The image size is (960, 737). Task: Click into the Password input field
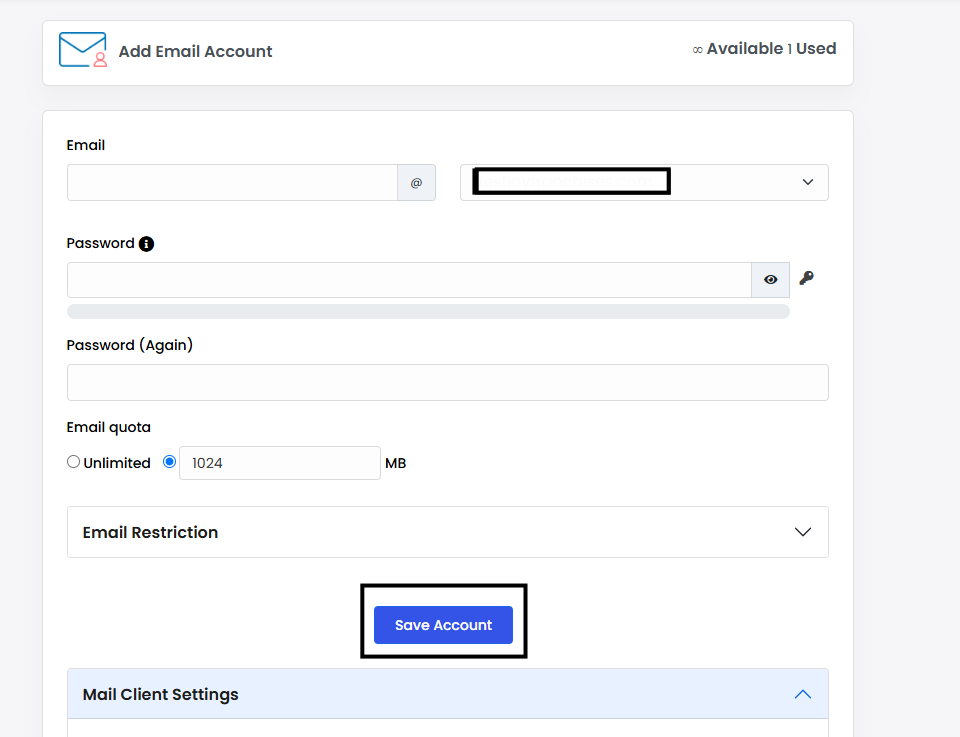[x=408, y=280]
